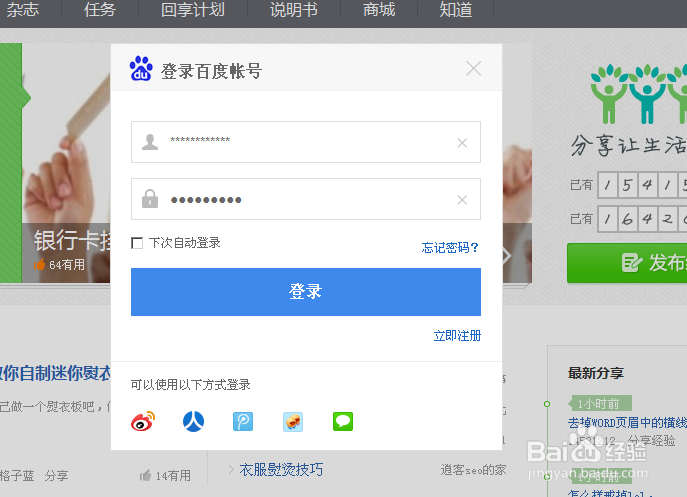The width and height of the screenshot is (687, 497).
Task: Enable the 下次自动登录 checkbox
Action: [137, 243]
